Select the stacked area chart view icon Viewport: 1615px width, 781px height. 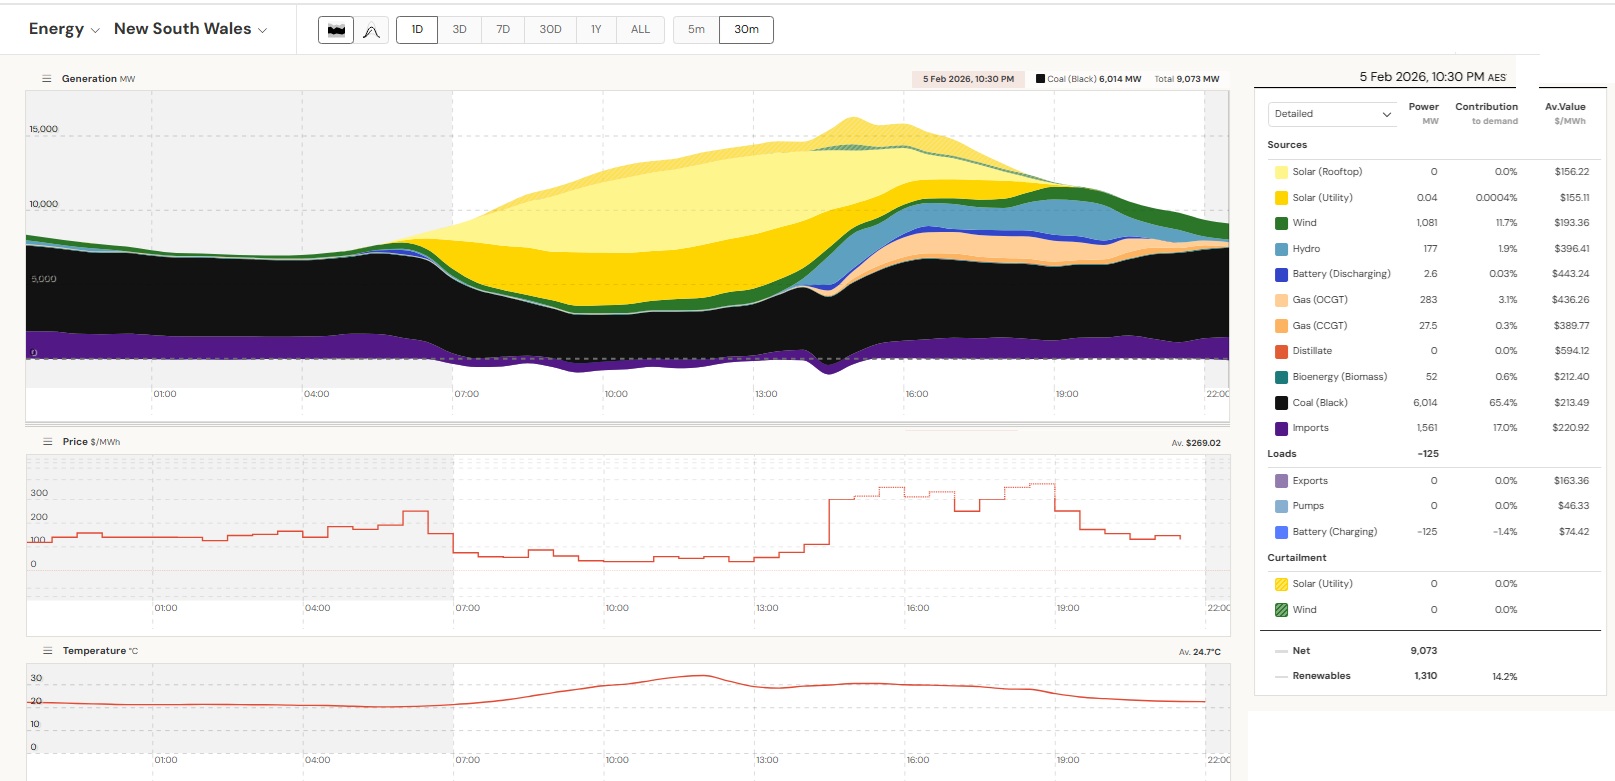pyautogui.click(x=336, y=30)
